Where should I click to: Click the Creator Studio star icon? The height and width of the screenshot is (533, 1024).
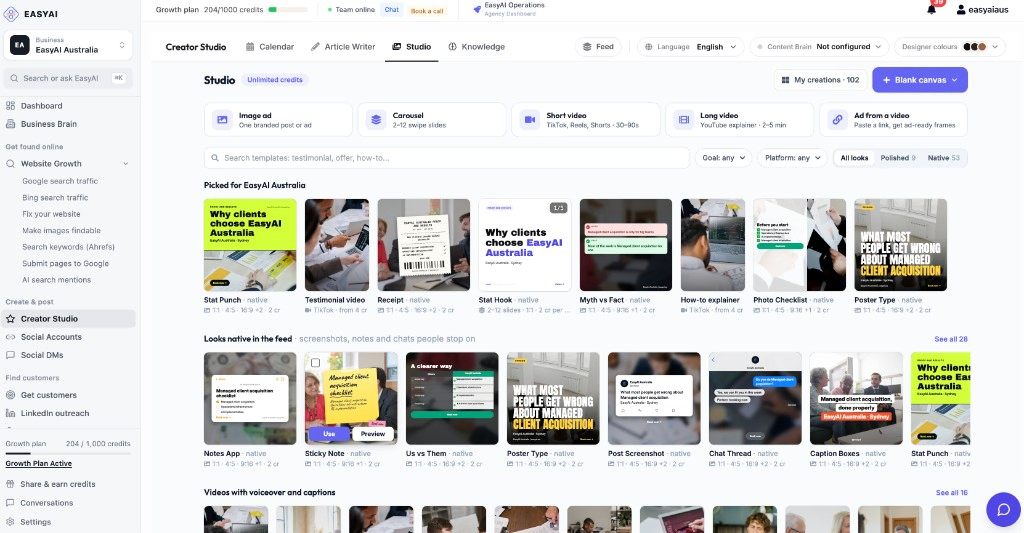click(x=10, y=319)
